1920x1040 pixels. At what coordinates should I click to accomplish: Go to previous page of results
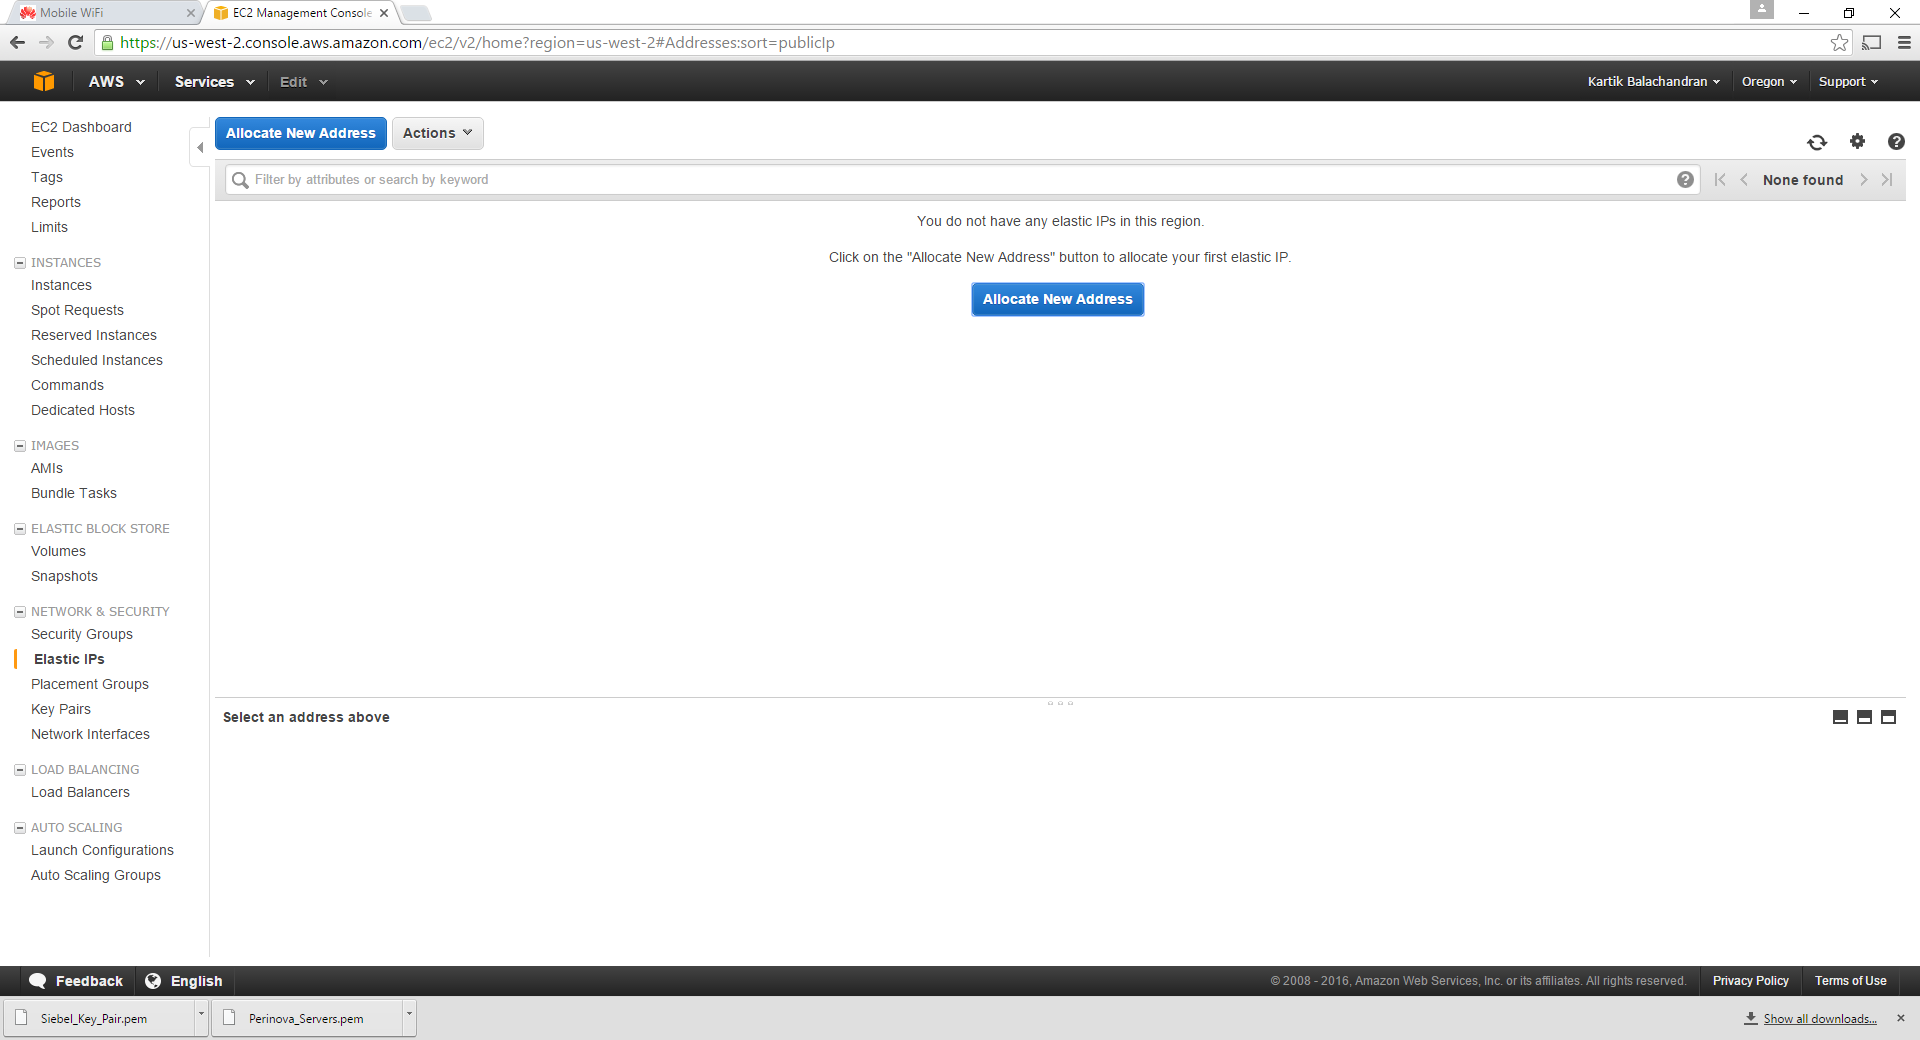(x=1744, y=179)
